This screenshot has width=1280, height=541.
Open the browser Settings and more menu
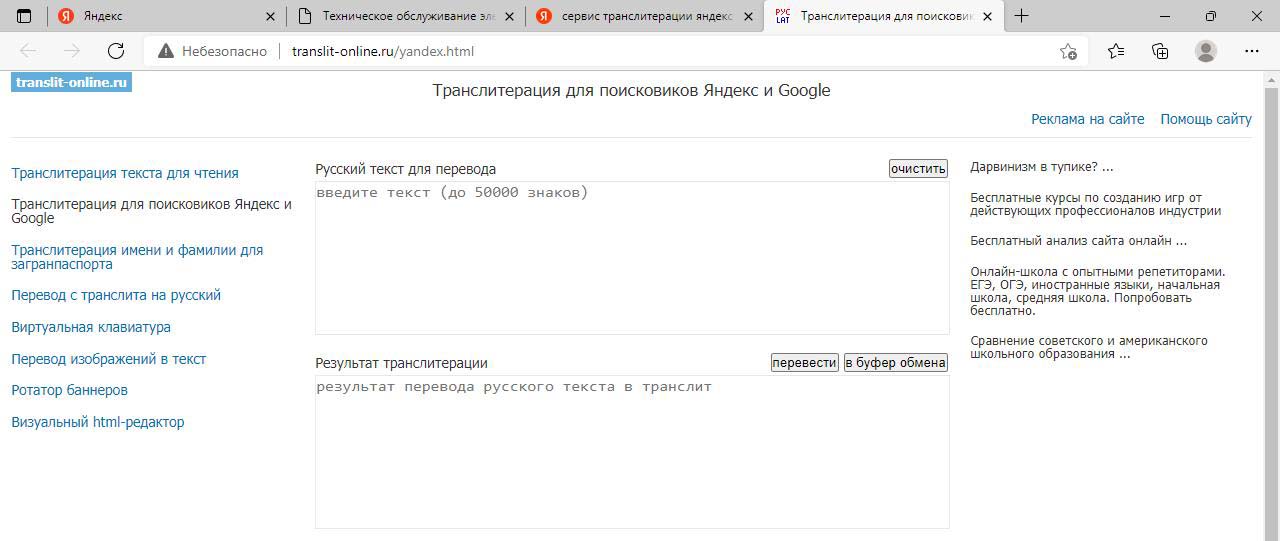pyautogui.click(x=1251, y=51)
